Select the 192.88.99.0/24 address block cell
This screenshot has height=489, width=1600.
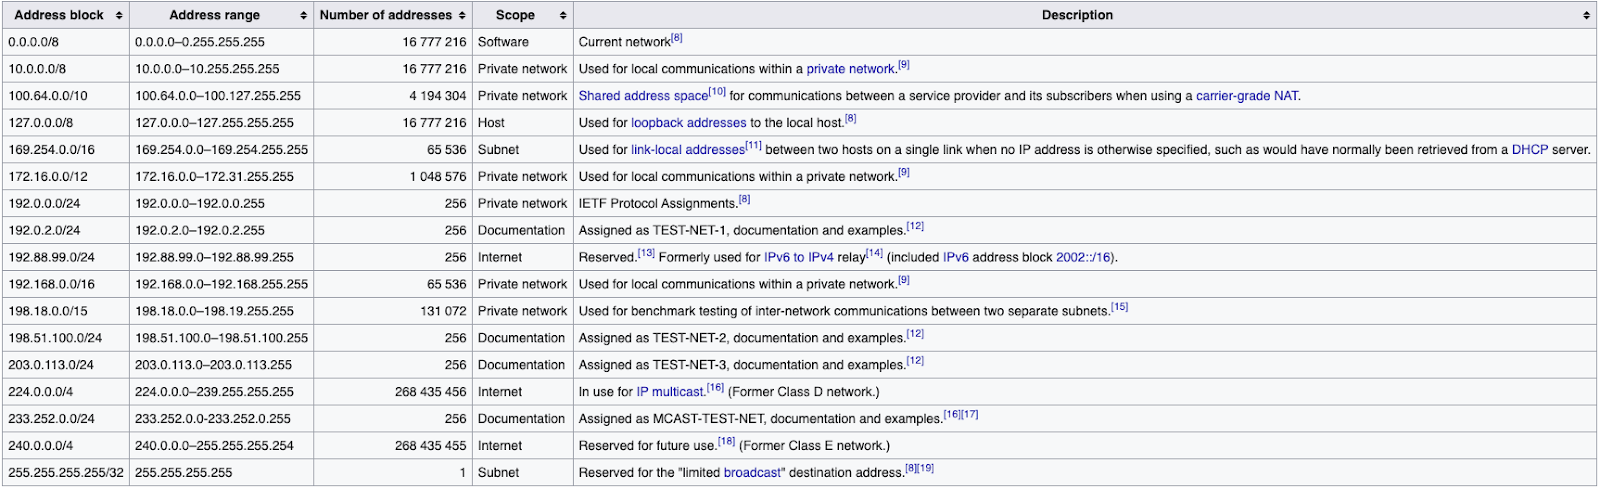pos(66,258)
